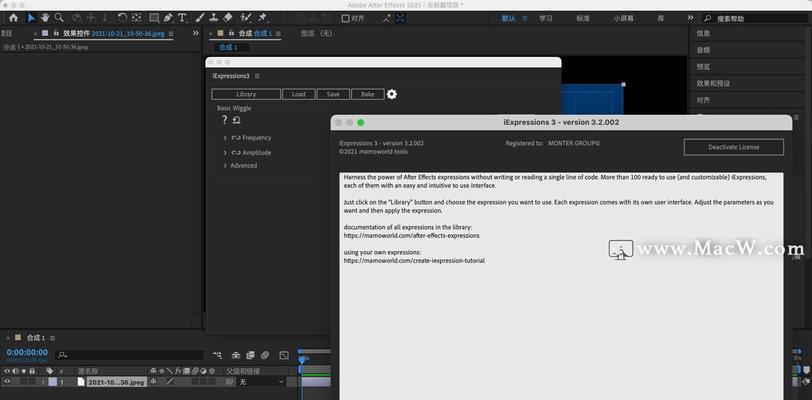812x400 pixels.
Task: Open the 合成 1 timeline panel menu
Action: [52, 338]
